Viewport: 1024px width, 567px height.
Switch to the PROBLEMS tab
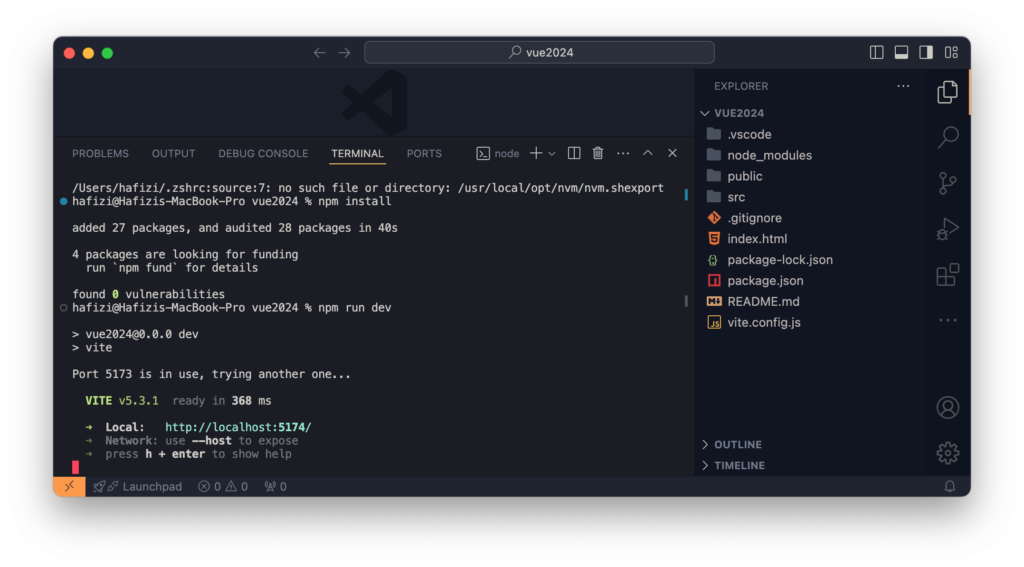click(101, 154)
